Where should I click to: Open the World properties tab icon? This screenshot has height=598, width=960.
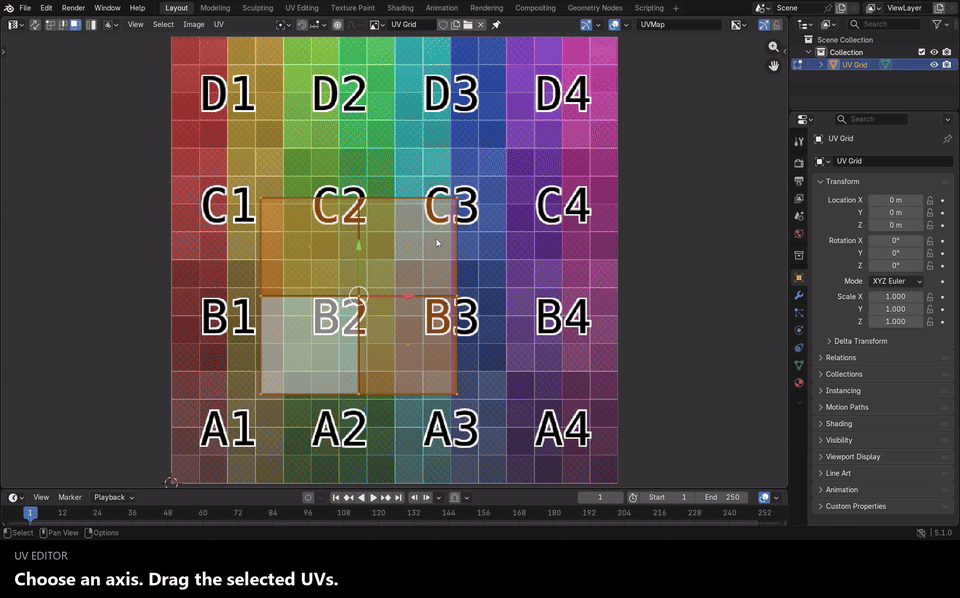[x=799, y=234]
